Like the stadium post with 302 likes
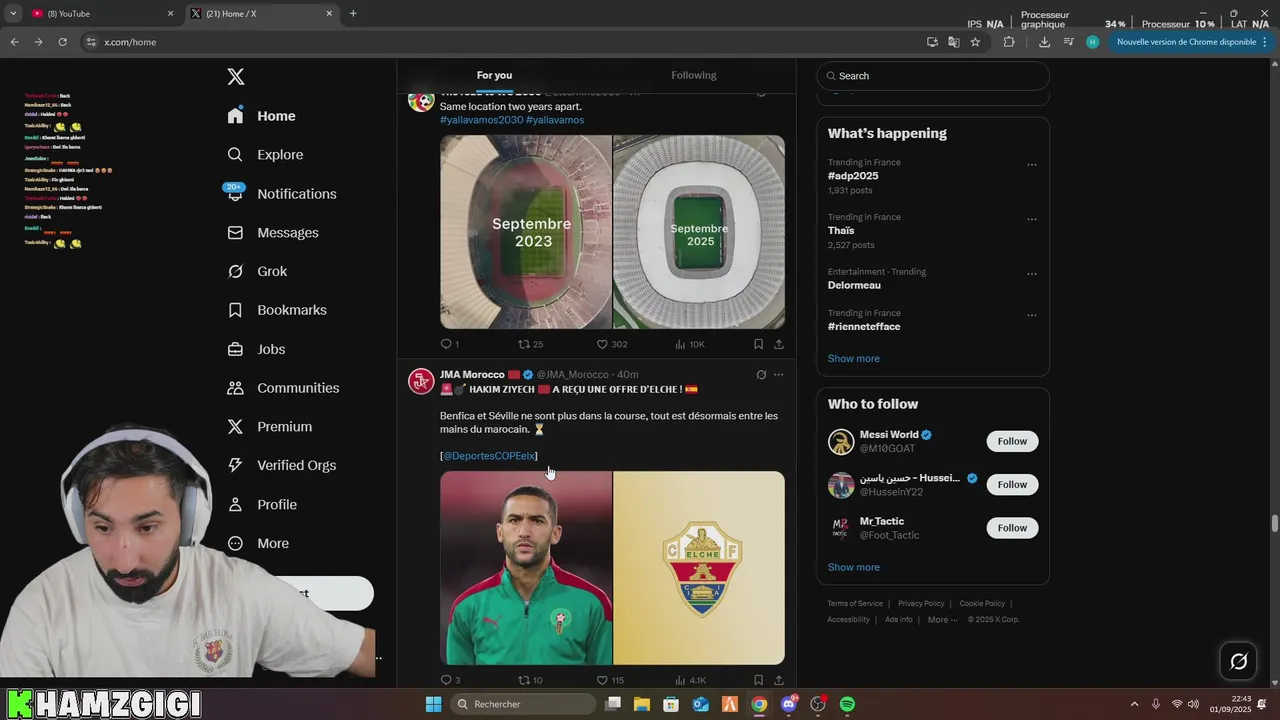 coord(611,344)
